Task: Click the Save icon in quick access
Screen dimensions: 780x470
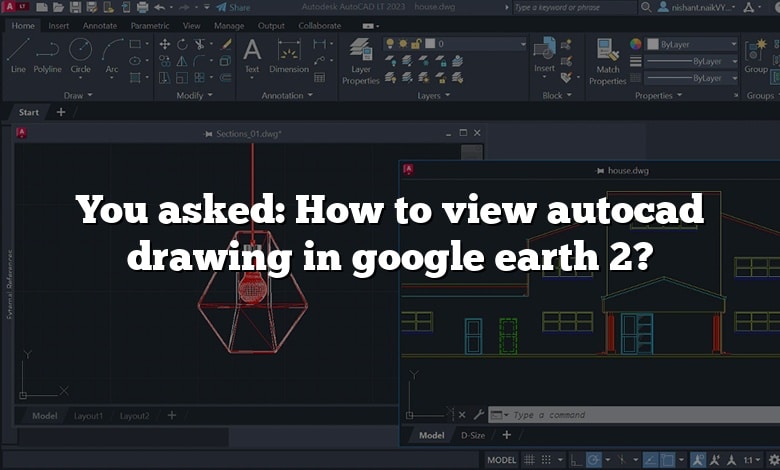Action: click(75, 7)
